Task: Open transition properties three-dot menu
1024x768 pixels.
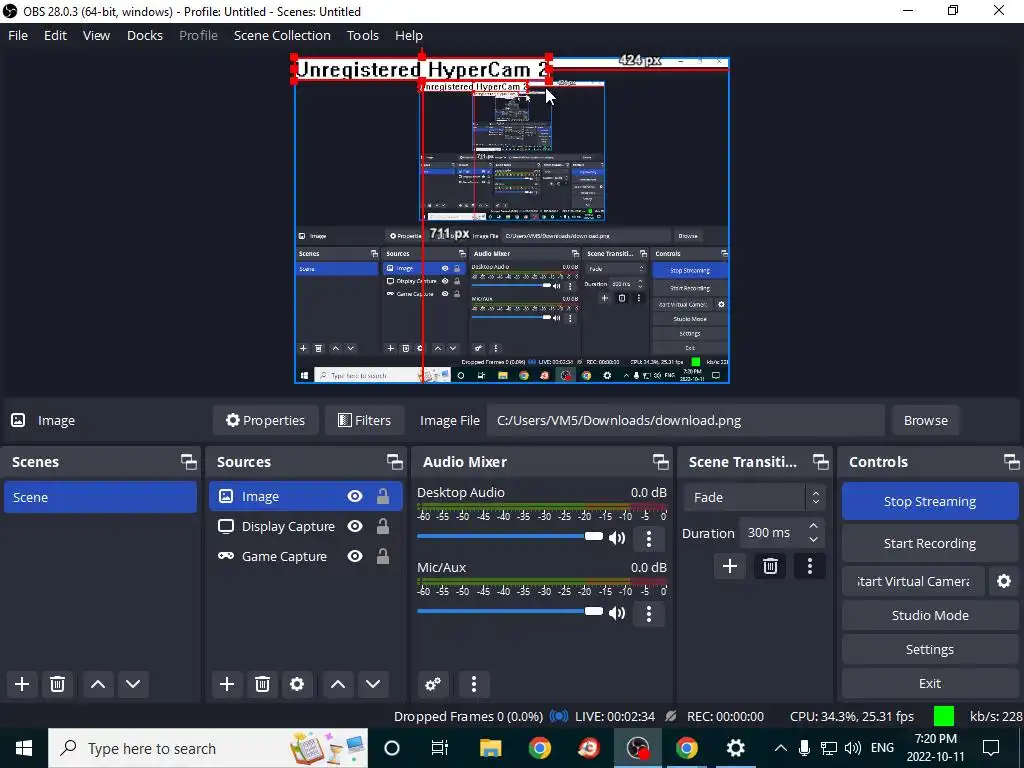Action: pyautogui.click(x=810, y=566)
